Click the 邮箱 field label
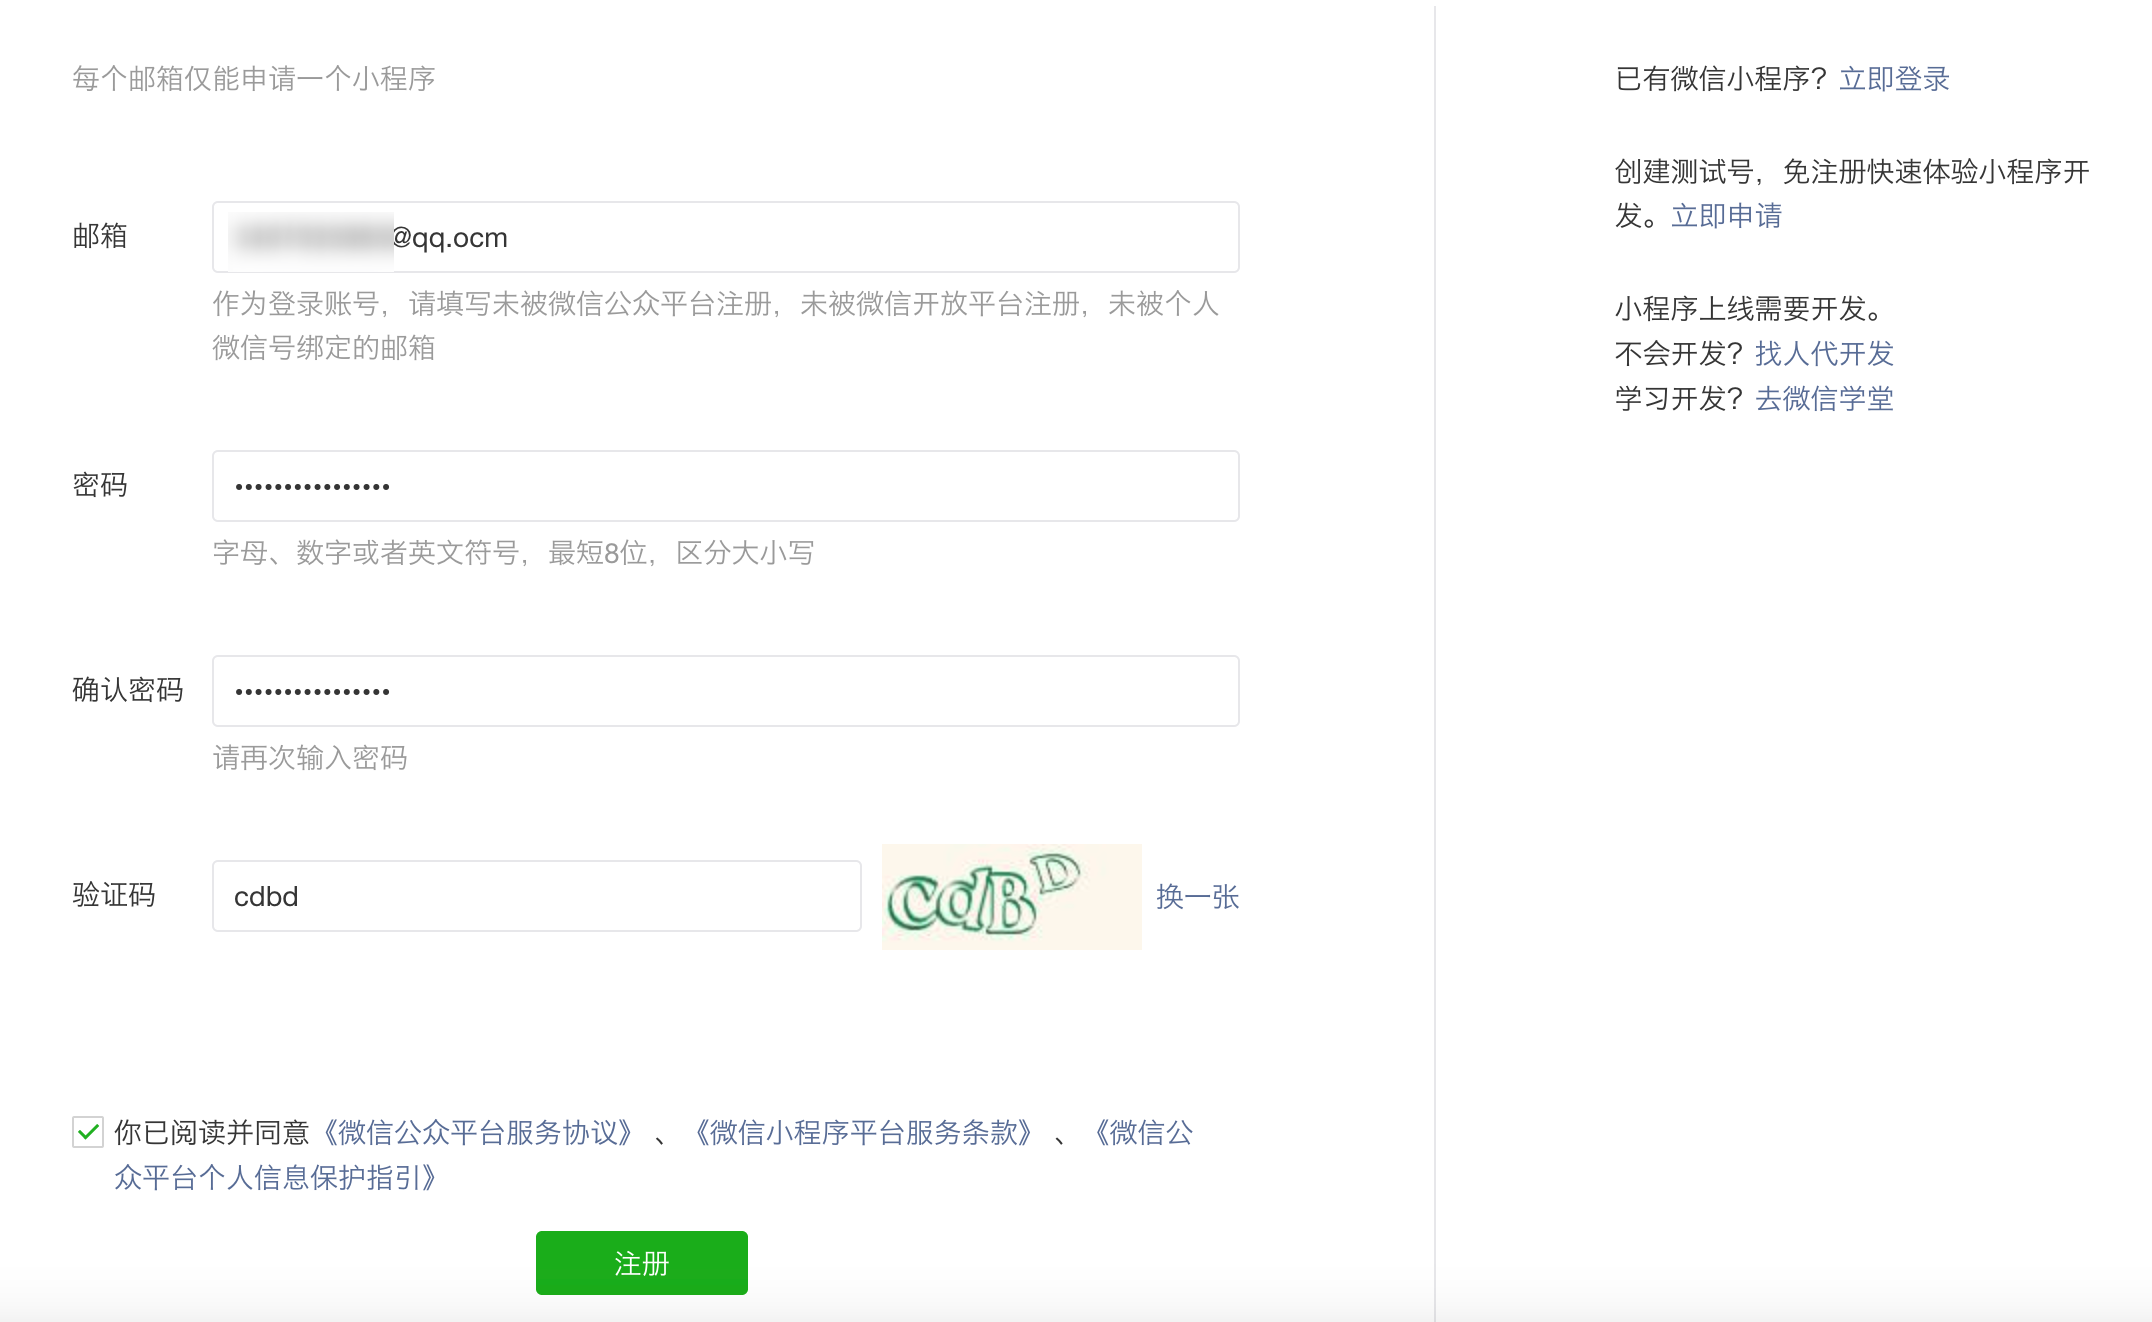Viewport: 2152px width, 1322px height. 100,236
